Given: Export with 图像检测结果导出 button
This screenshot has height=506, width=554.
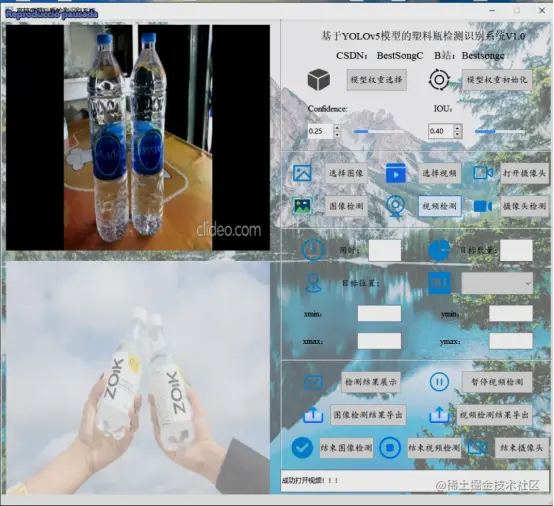Looking at the screenshot, I should coord(368,415).
